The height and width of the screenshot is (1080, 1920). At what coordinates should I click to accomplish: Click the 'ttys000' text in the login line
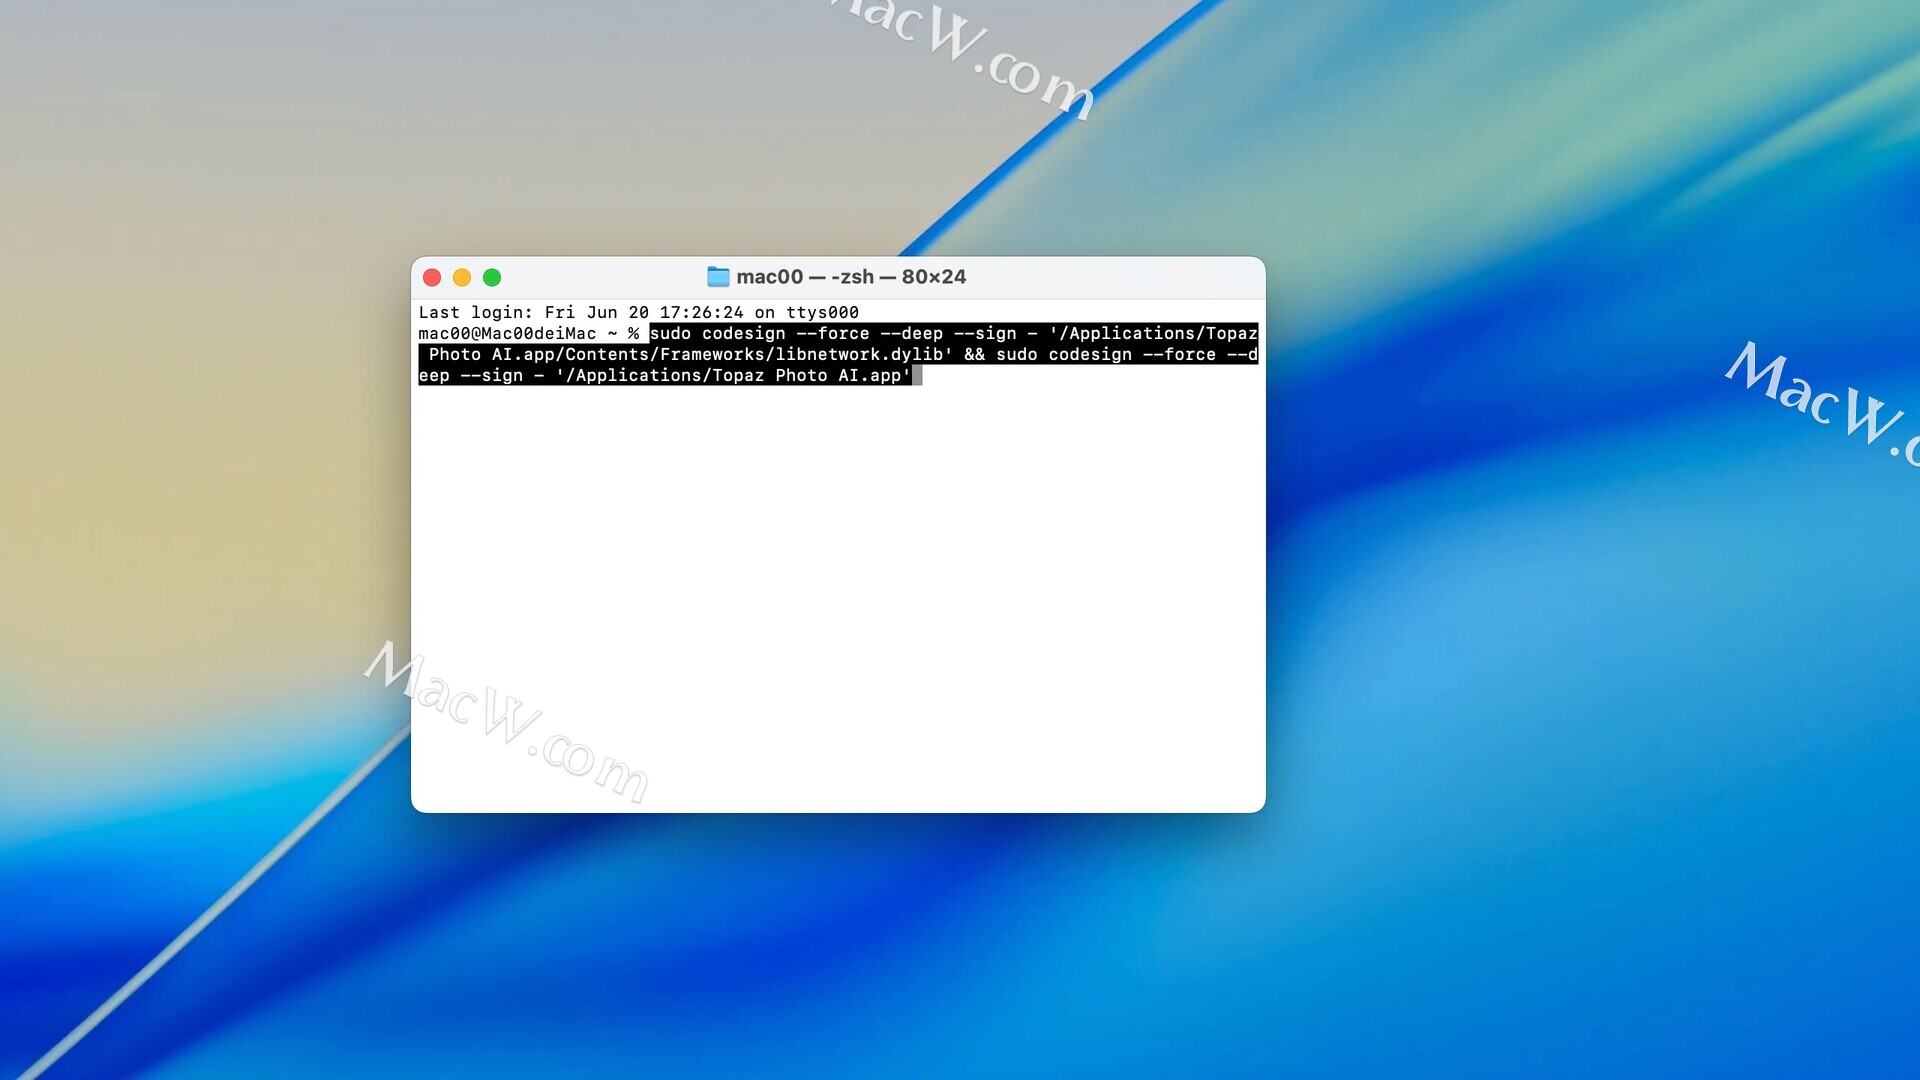(822, 312)
